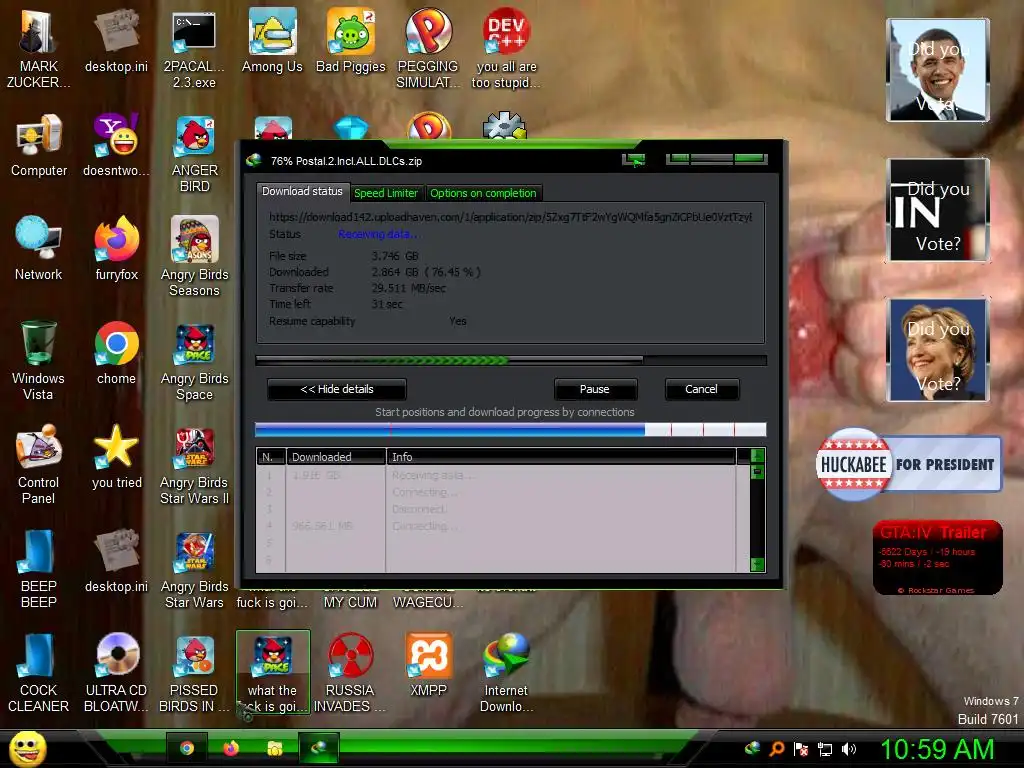Click the Huckabee For President gadget

point(908,464)
